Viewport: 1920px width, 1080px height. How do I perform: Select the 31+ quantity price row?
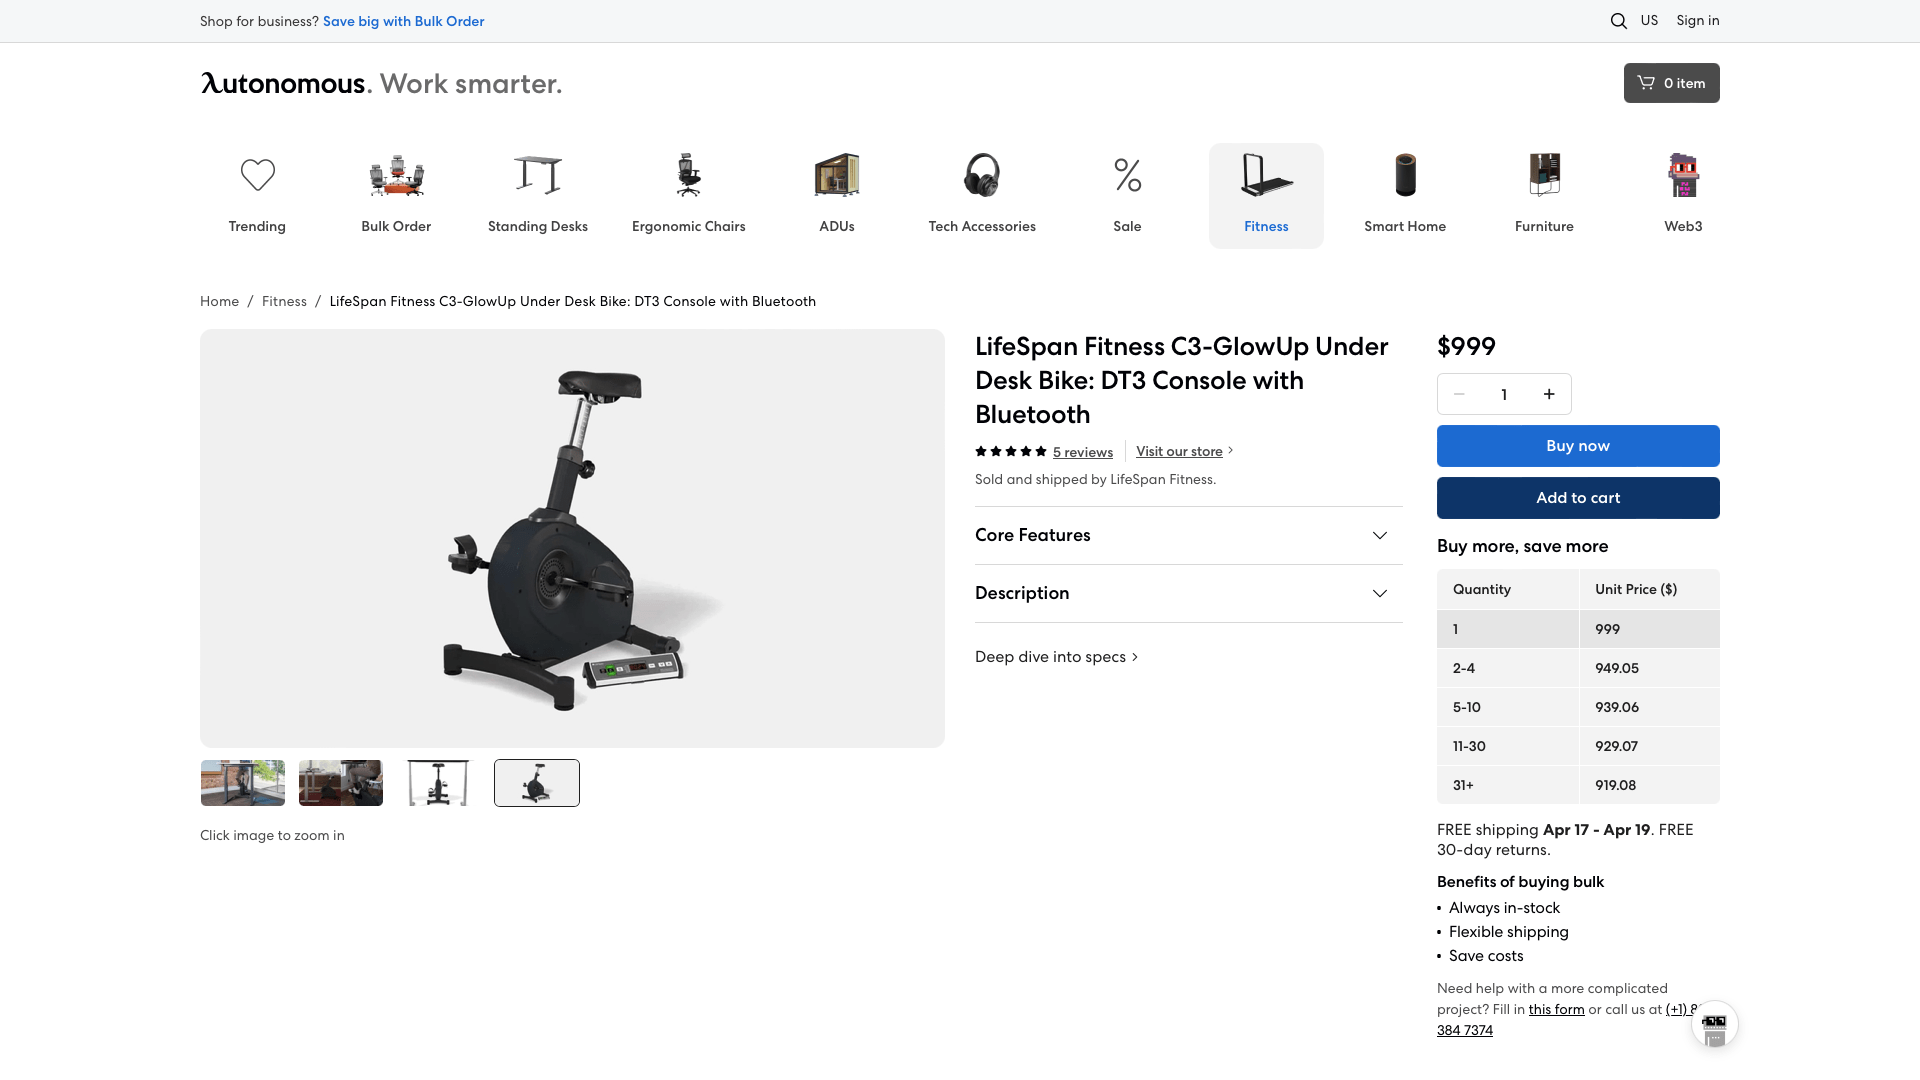tap(1578, 785)
